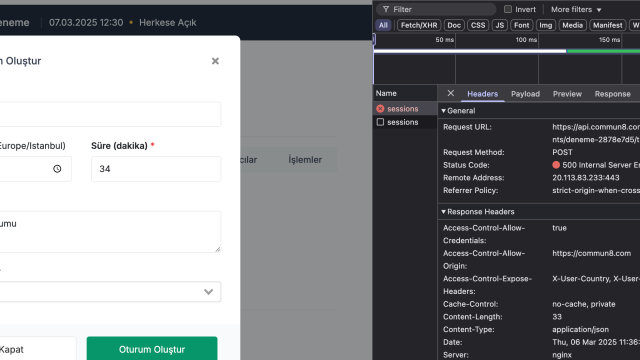Filter requests by Img
The image size is (640, 360).
[546, 25]
